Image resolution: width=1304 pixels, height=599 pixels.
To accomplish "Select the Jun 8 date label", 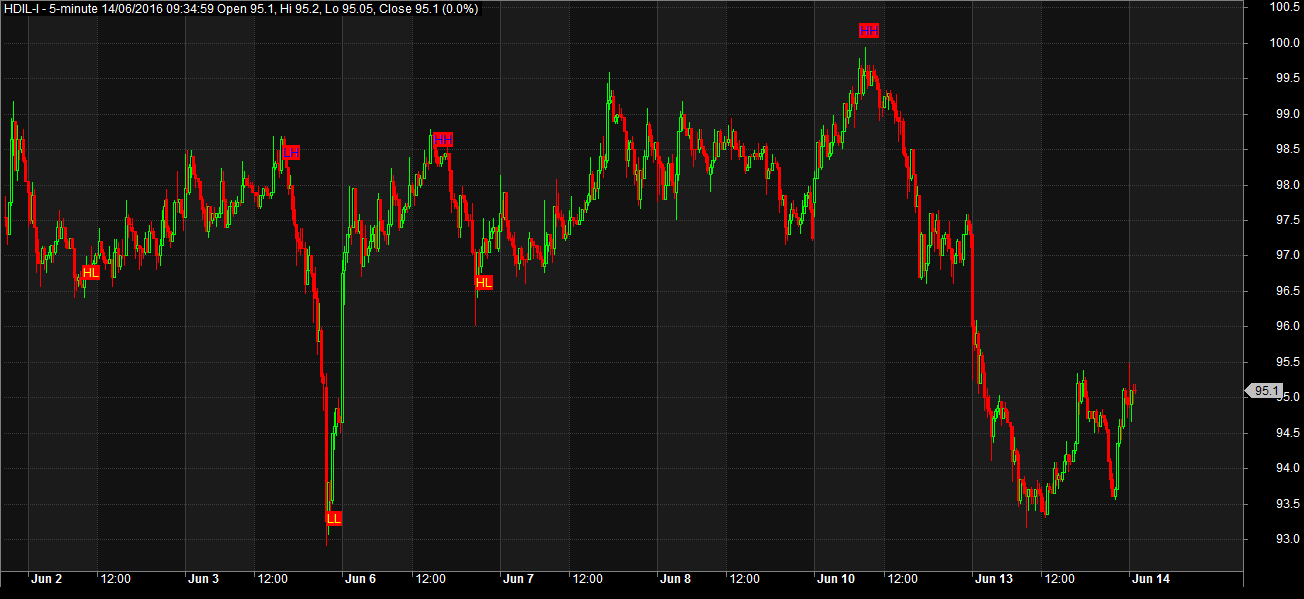I will point(675,579).
